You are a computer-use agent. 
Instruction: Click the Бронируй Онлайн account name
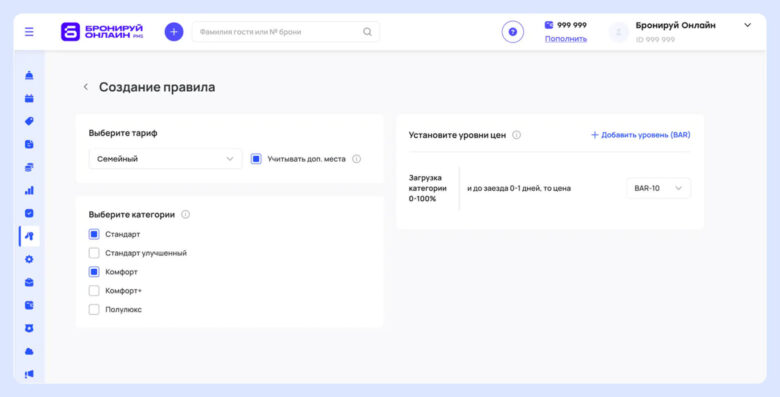[x=675, y=25]
